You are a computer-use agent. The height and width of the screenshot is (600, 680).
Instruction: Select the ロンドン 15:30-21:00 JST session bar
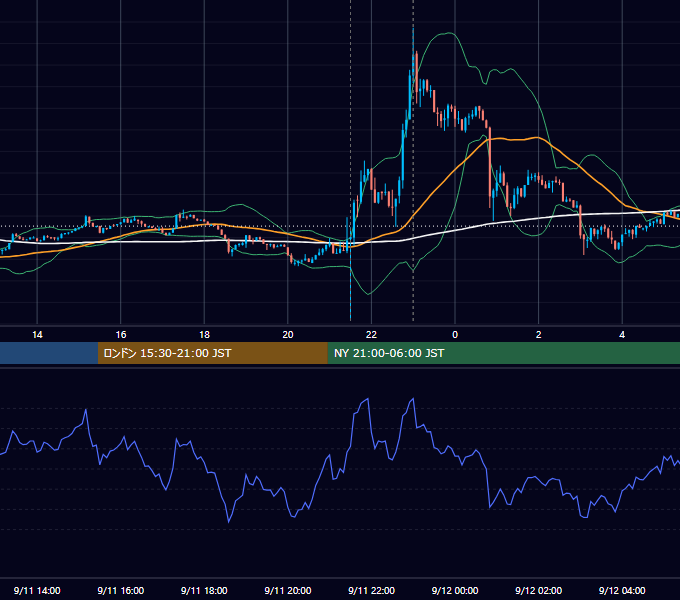(212, 353)
